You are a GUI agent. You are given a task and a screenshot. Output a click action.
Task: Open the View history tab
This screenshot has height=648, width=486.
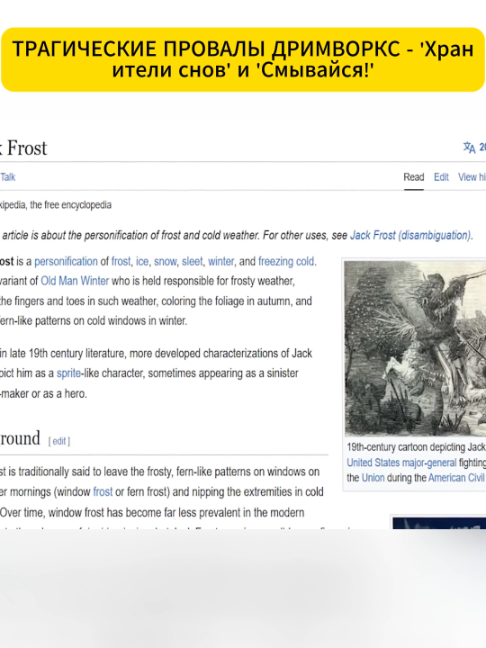point(472,177)
